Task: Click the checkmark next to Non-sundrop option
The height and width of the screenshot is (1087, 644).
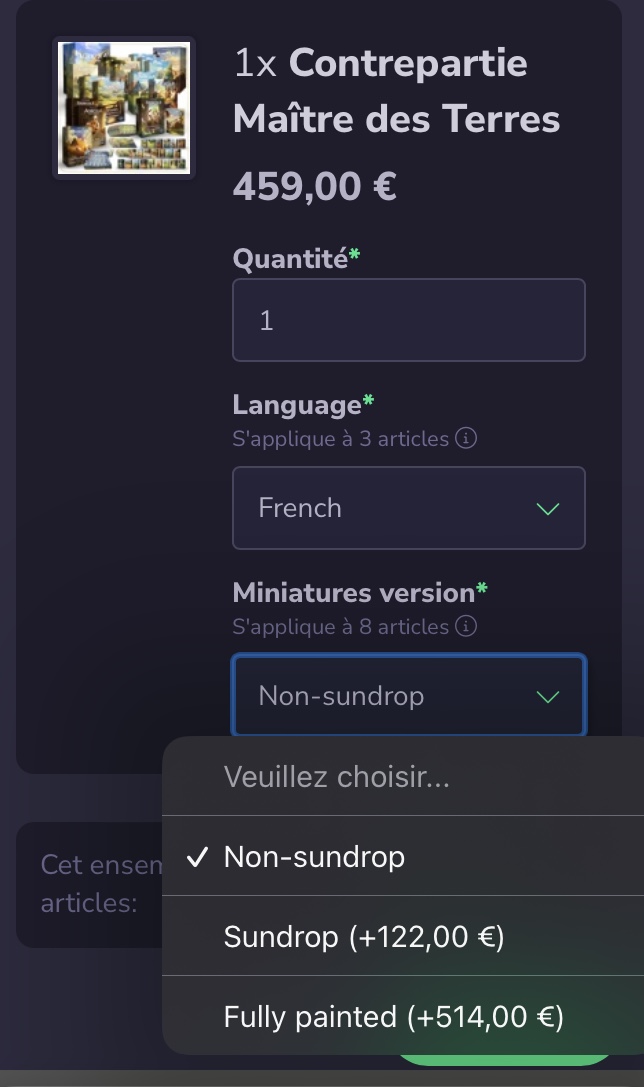Action: [x=198, y=857]
